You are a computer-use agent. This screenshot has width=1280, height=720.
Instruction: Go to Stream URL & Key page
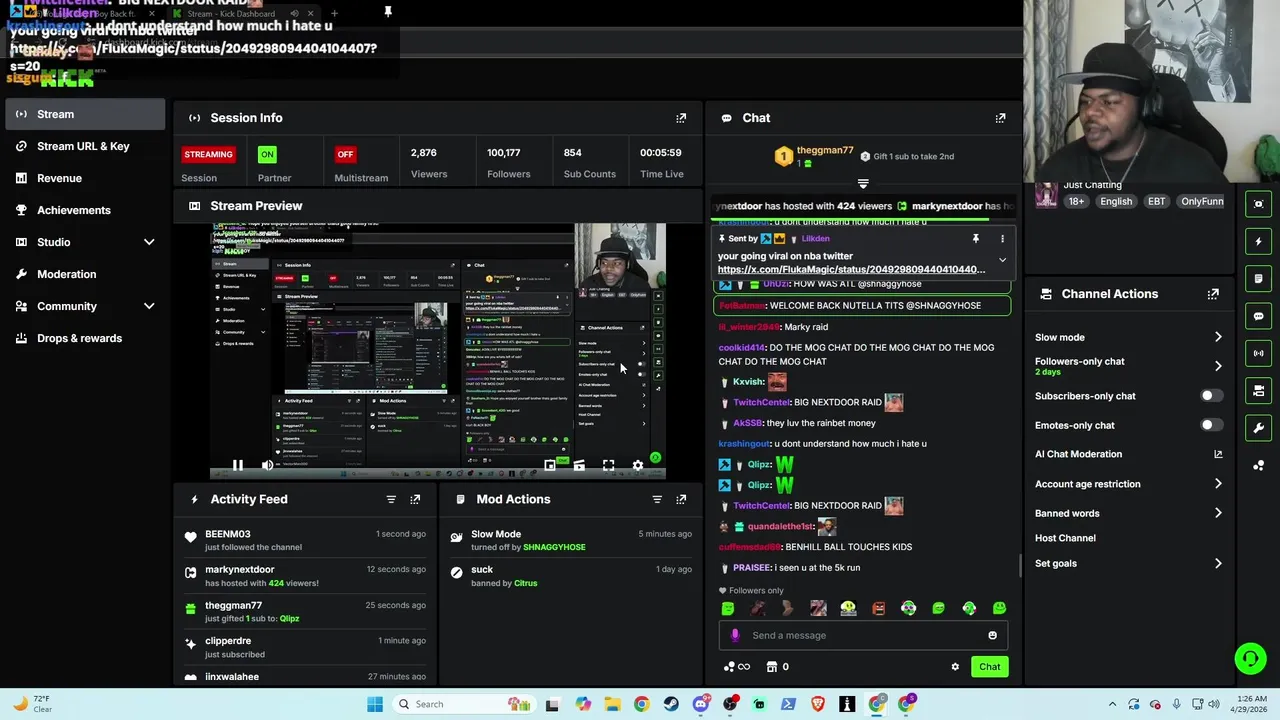pos(85,146)
